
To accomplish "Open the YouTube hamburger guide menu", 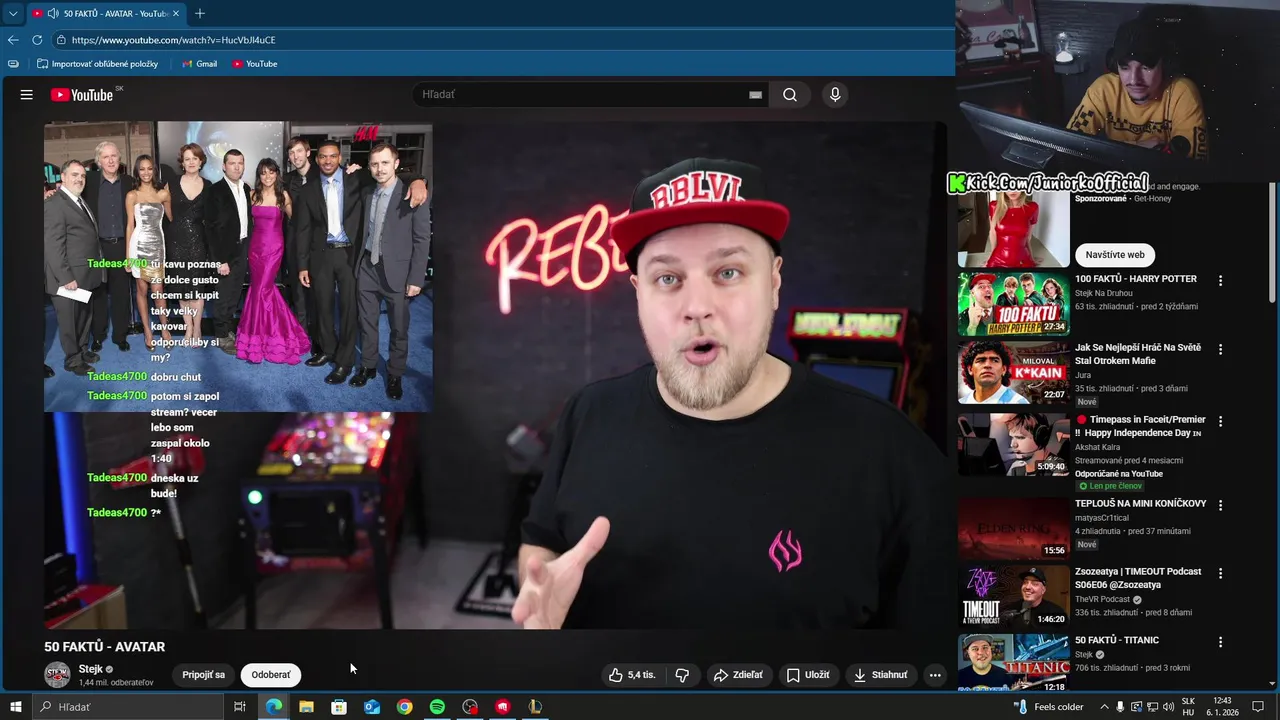I will (x=27, y=95).
